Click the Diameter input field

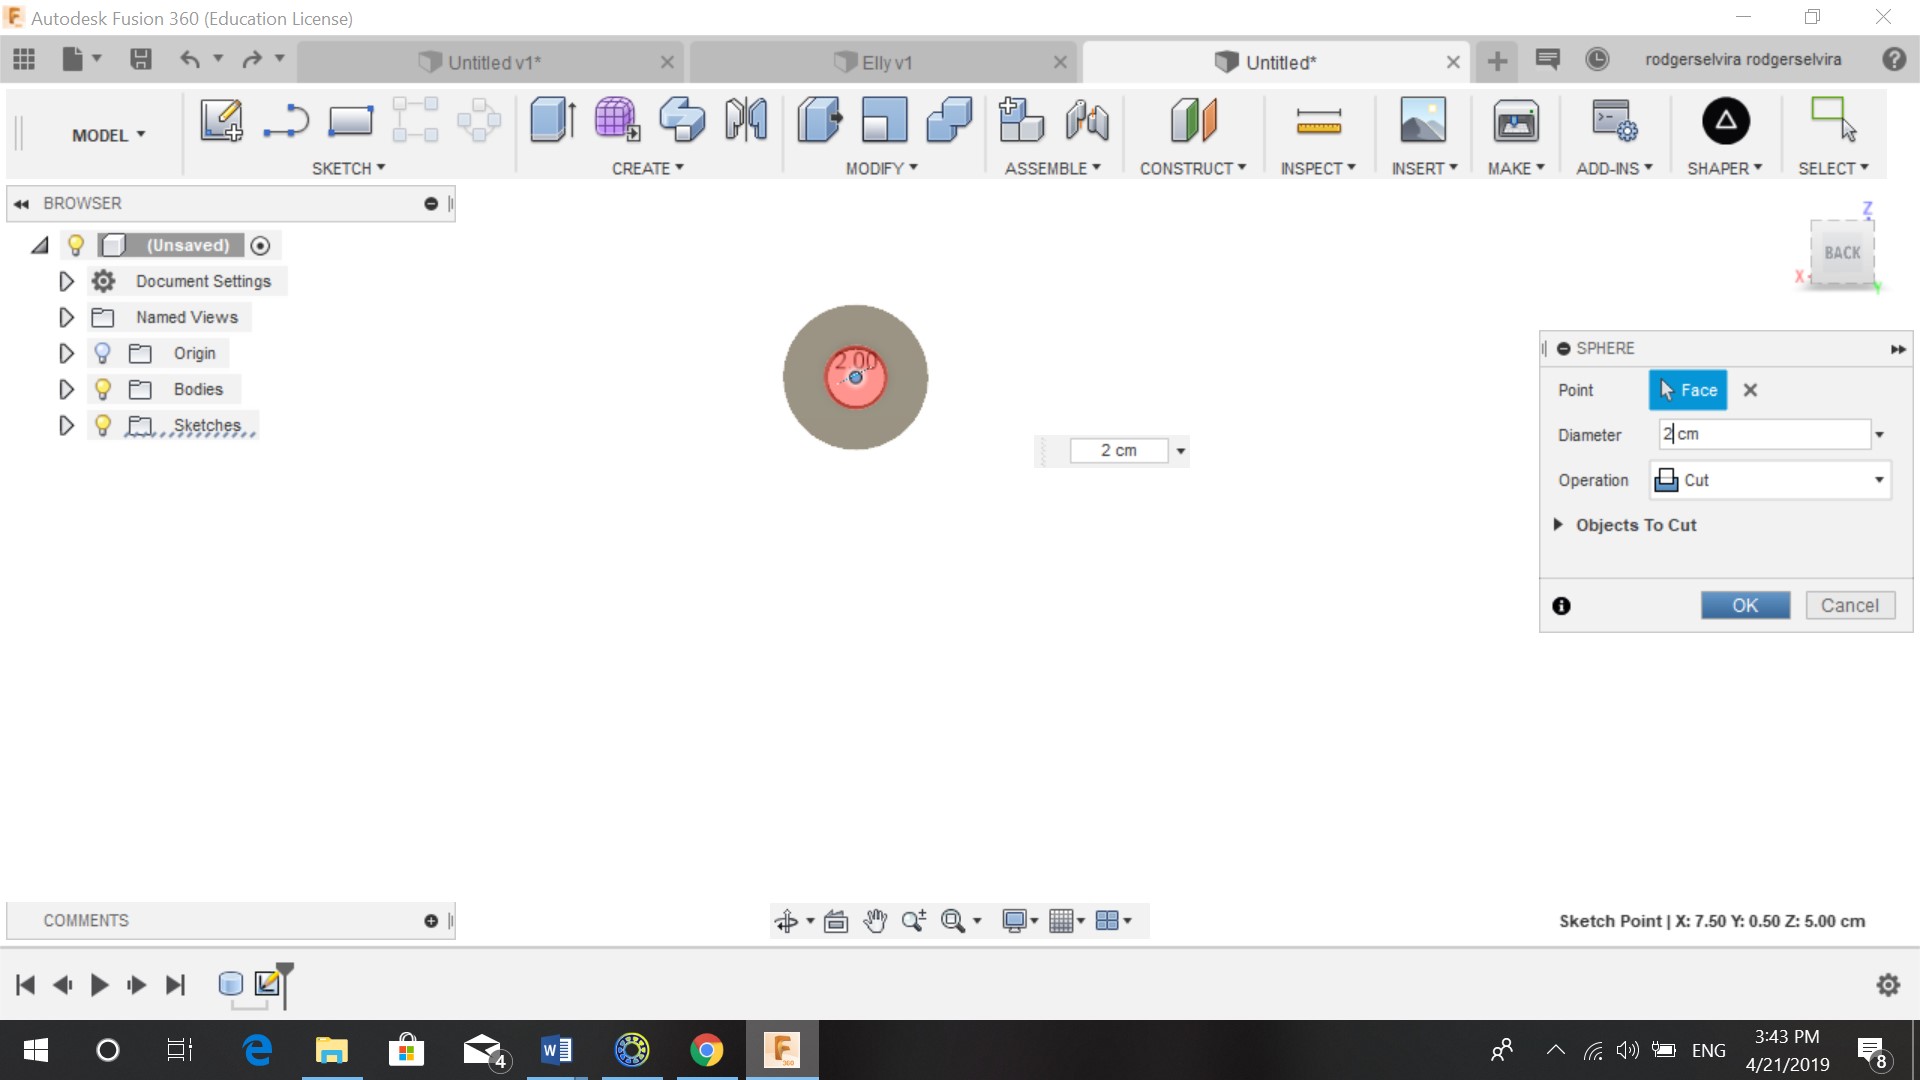click(x=1765, y=434)
